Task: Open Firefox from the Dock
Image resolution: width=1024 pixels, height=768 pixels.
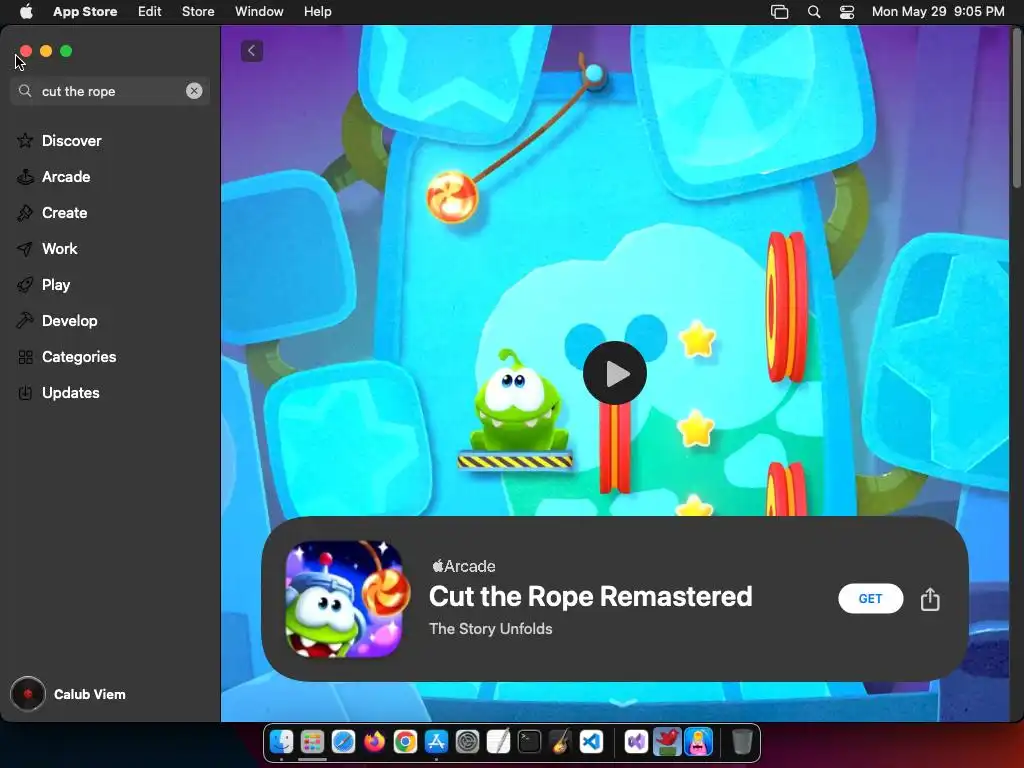Action: (374, 742)
